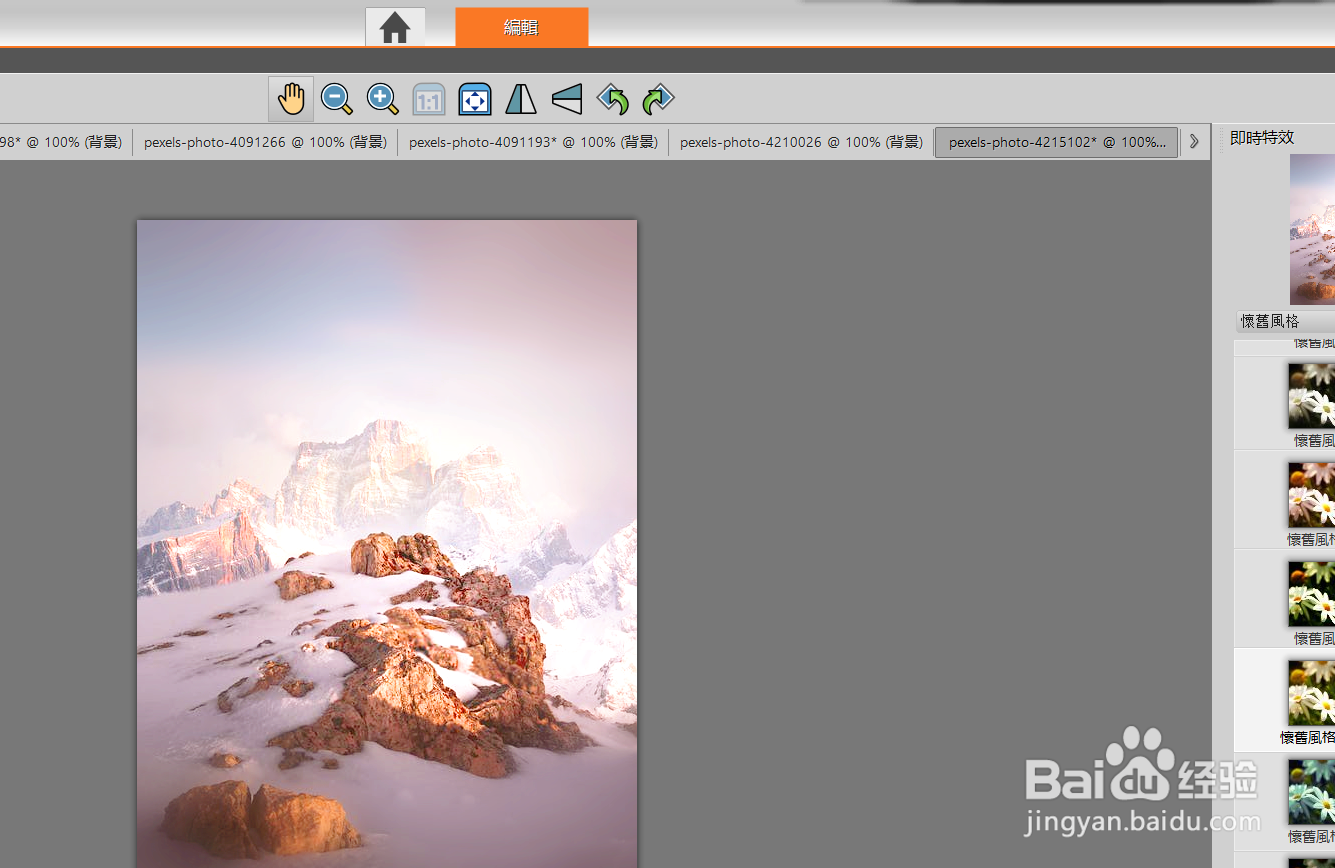Open the 懷舊風格 effect category dropdown
The width and height of the screenshot is (1335, 868).
(1285, 321)
